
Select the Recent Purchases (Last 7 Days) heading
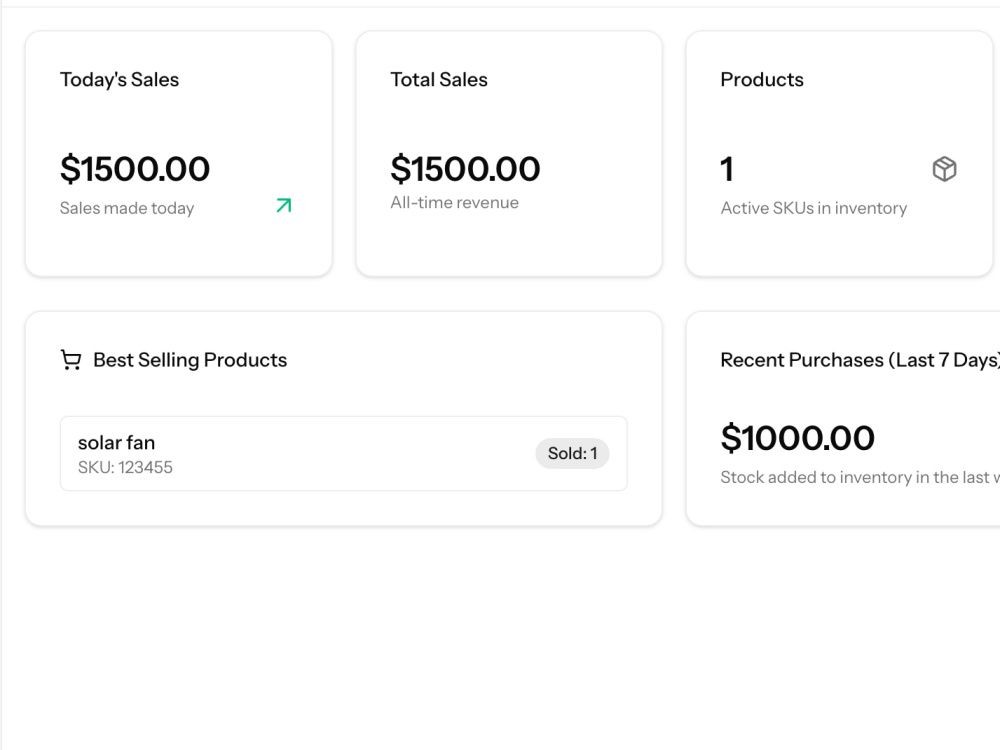click(x=860, y=360)
